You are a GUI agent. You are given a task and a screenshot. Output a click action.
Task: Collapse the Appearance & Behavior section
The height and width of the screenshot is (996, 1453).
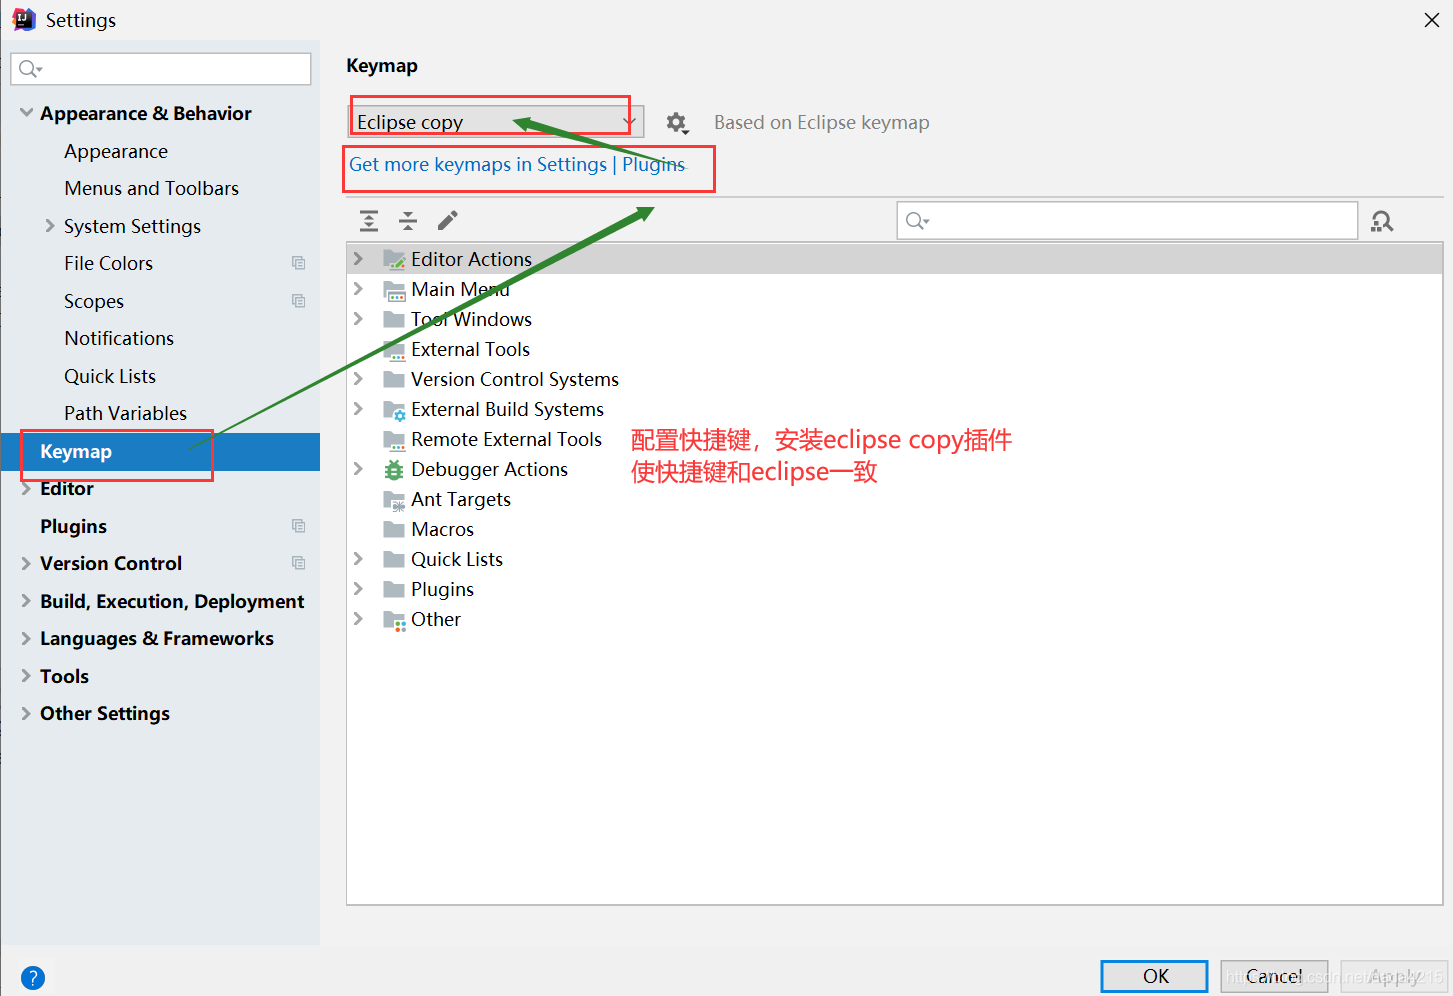(x=27, y=113)
